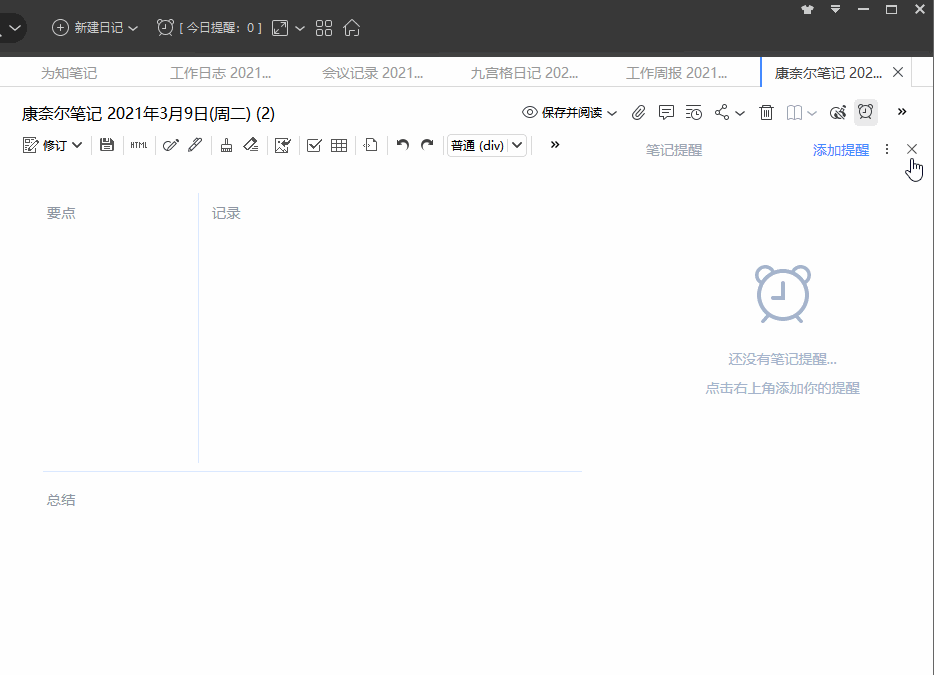The image size is (934, 675).
Task: Close the 笔记提醒 reminder panel
Action: pyautogui.click(x=912, y=149)
